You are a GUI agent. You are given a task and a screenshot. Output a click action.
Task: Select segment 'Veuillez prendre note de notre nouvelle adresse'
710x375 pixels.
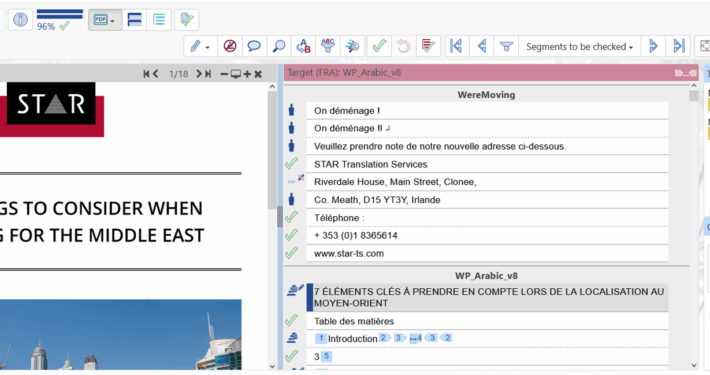click(487, 146)
